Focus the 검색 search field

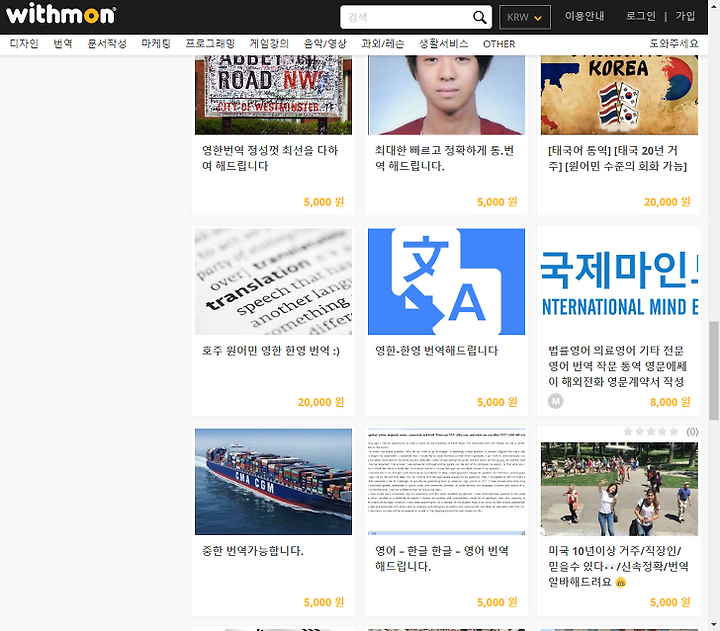408,17
